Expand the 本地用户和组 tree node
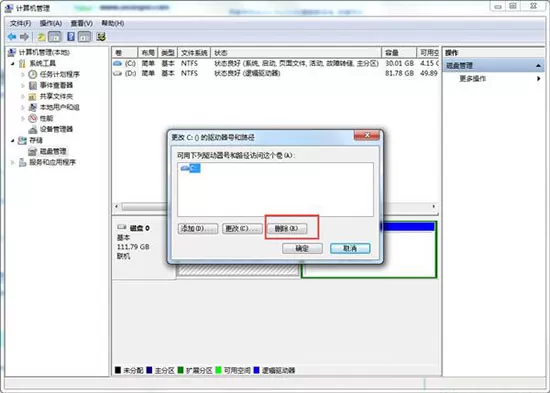550x393 pixels. [23, 107]
